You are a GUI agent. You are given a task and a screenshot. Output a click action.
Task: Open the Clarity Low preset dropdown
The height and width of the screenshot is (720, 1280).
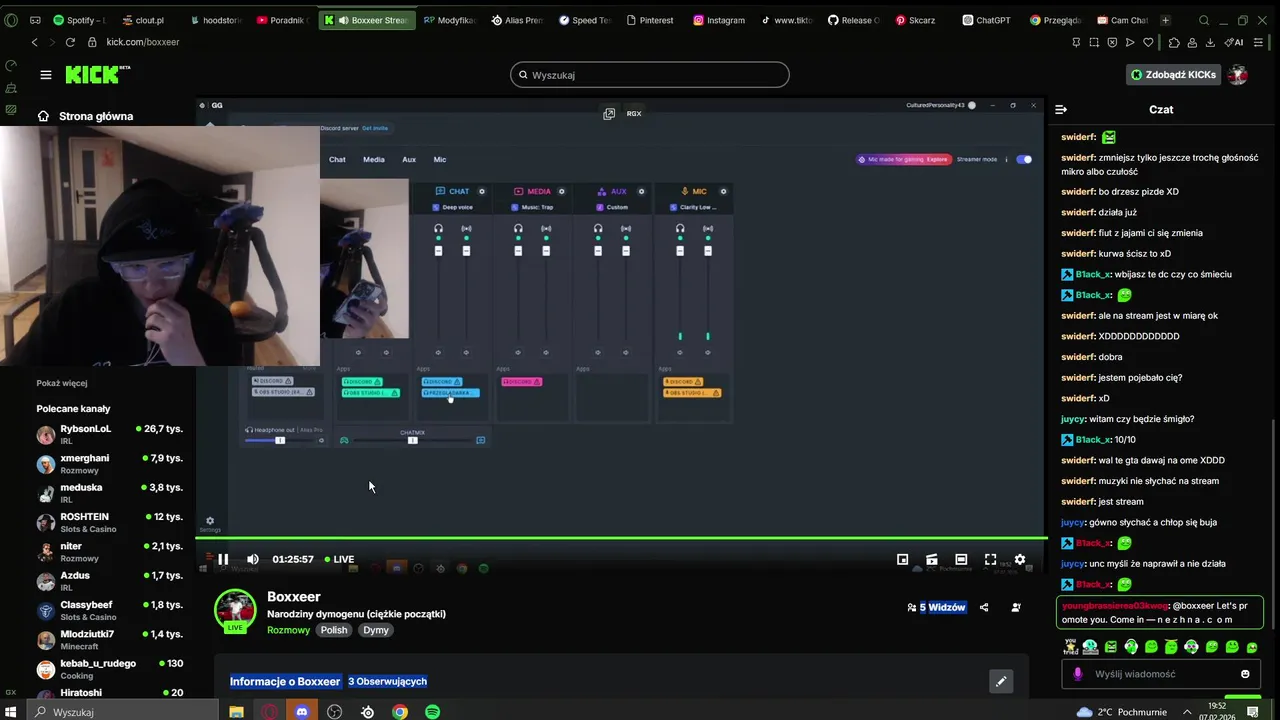694,207
